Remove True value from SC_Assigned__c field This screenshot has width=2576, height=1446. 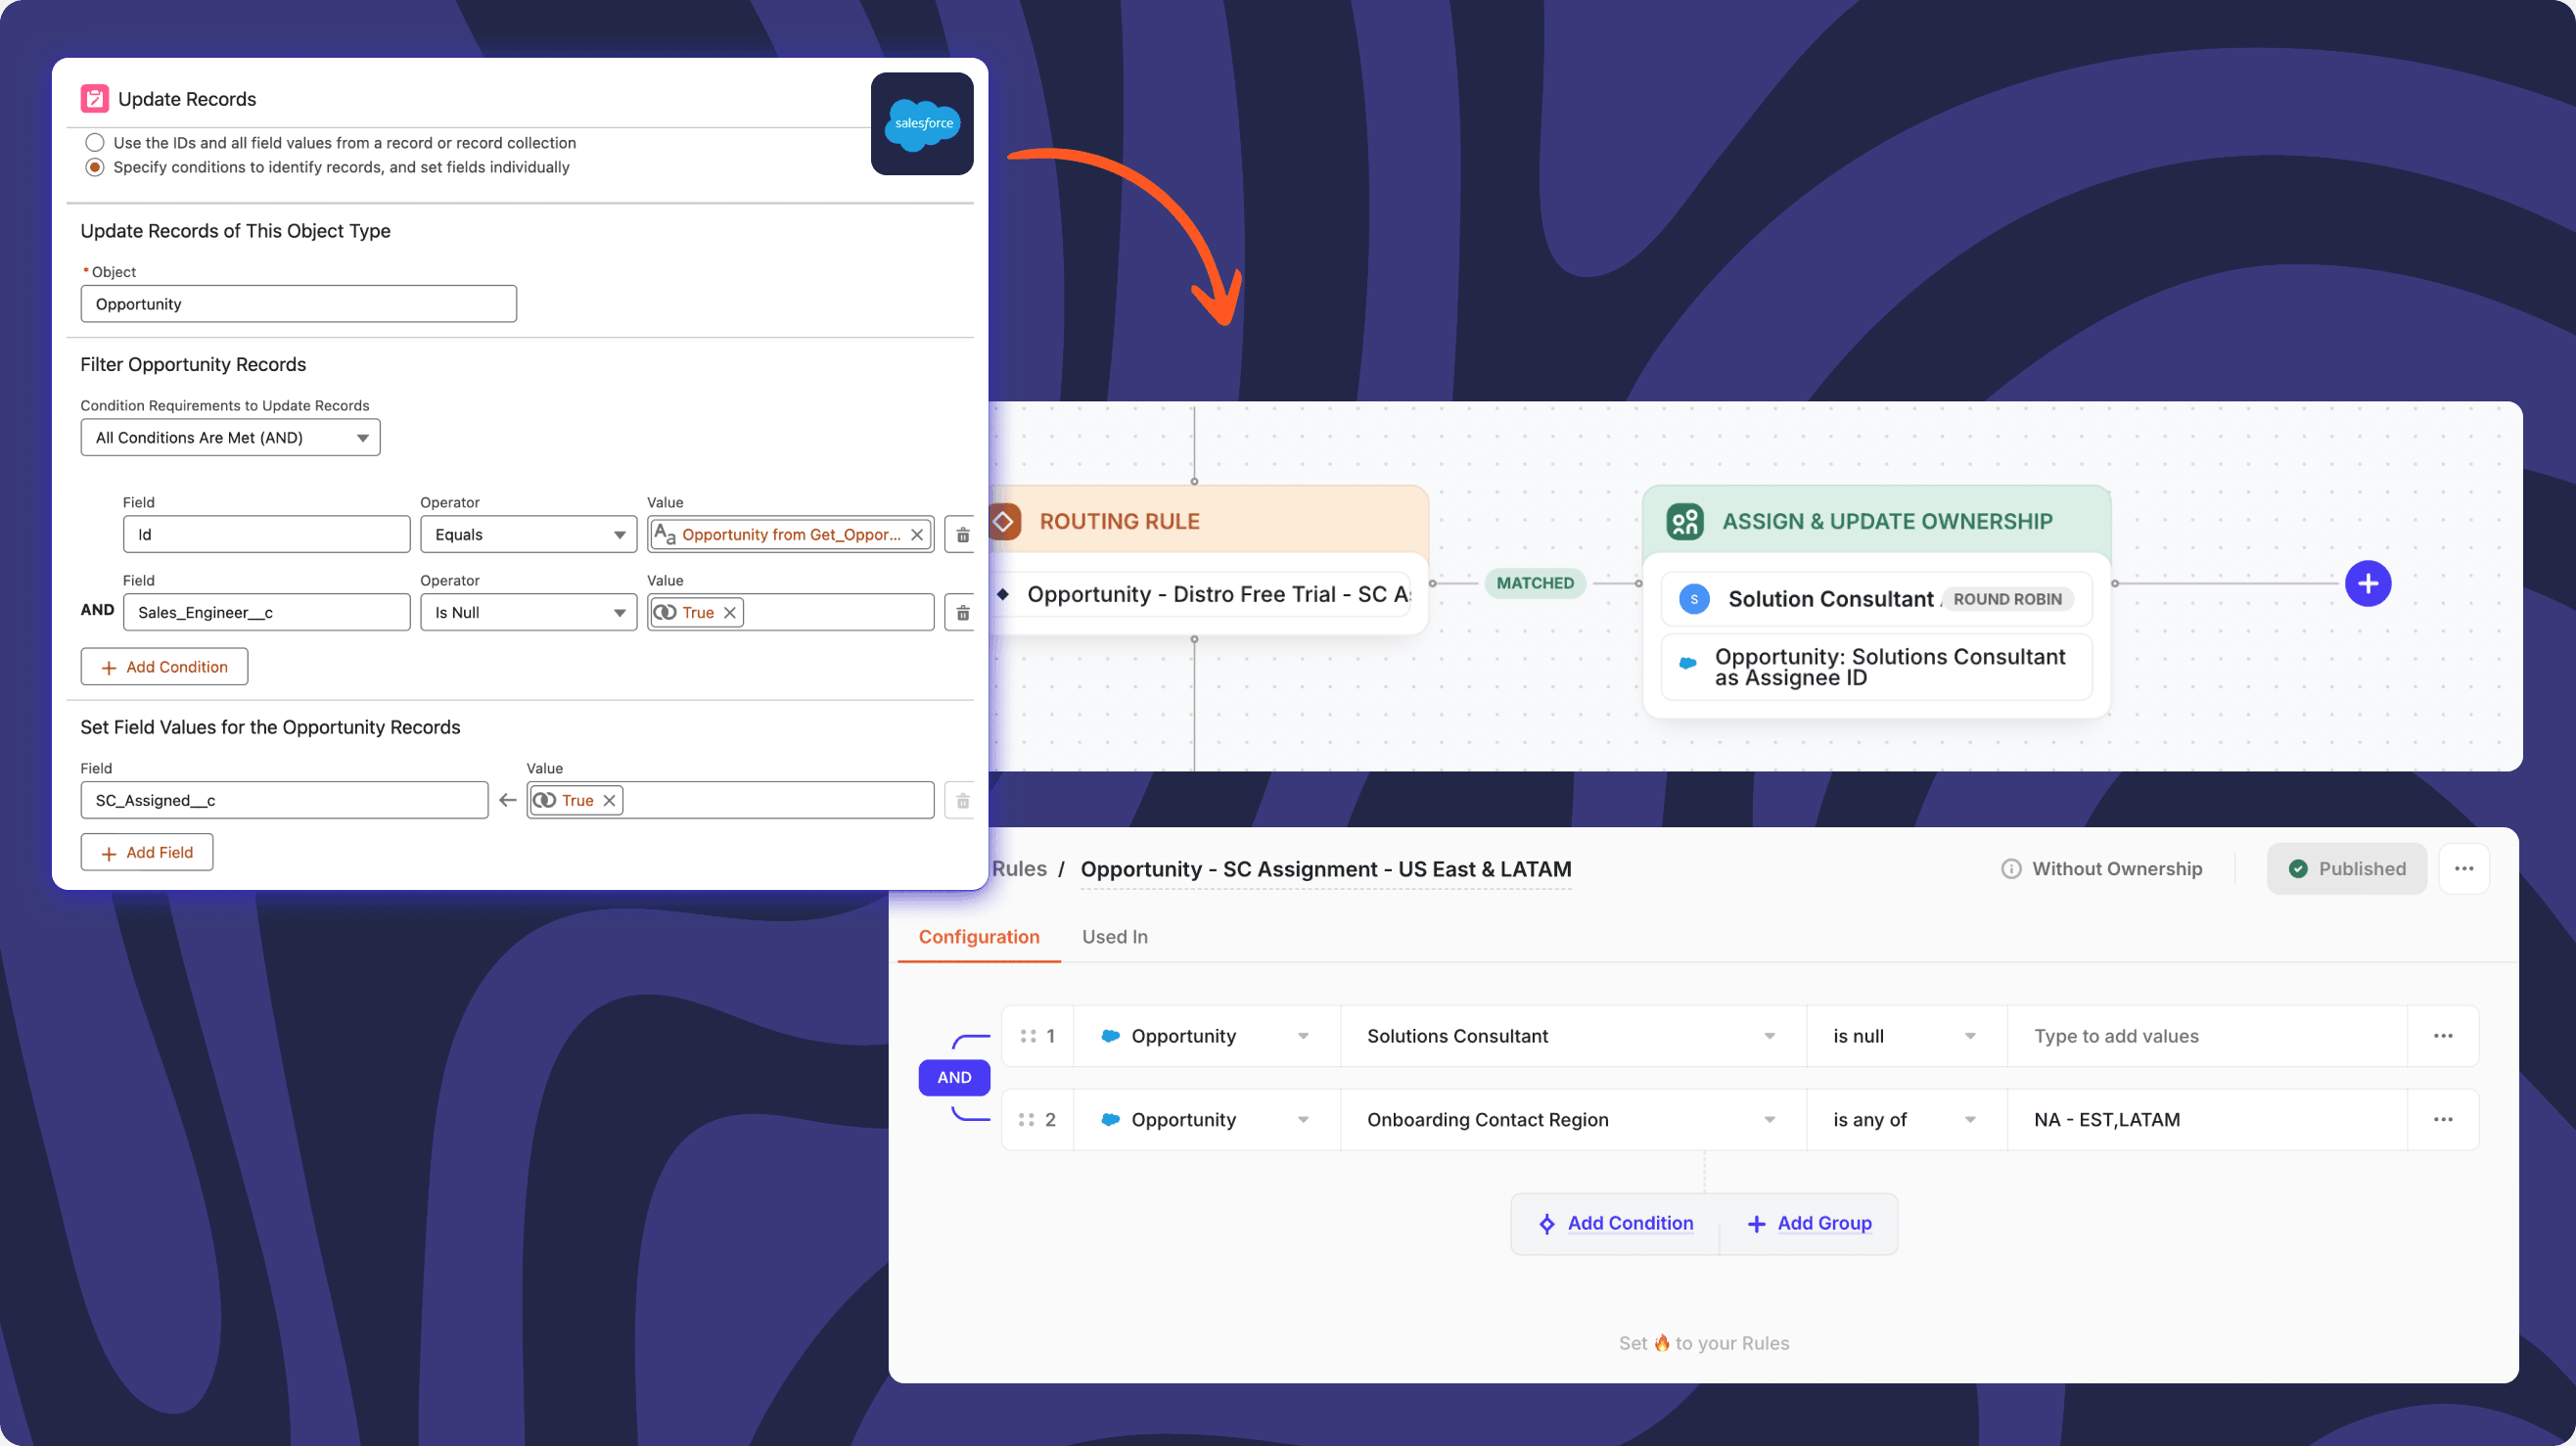pyautogui.click(x=609, y=801)
